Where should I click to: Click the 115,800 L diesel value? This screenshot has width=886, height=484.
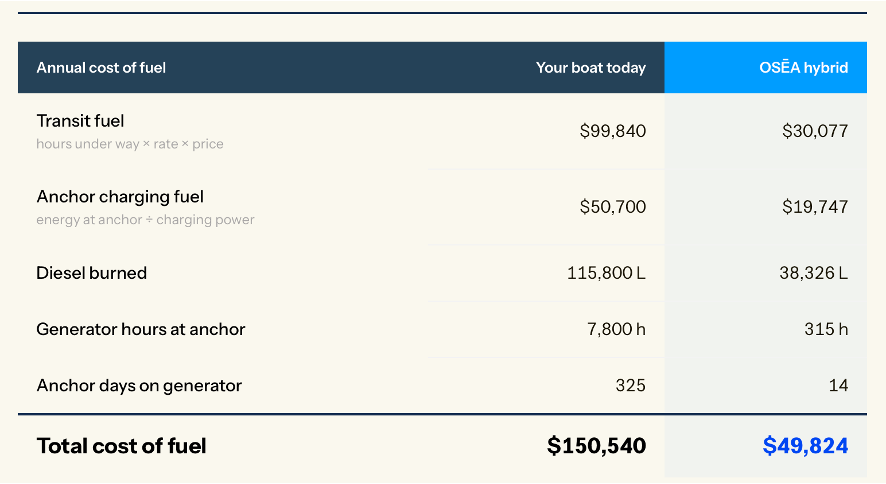(x=606, y=273)
